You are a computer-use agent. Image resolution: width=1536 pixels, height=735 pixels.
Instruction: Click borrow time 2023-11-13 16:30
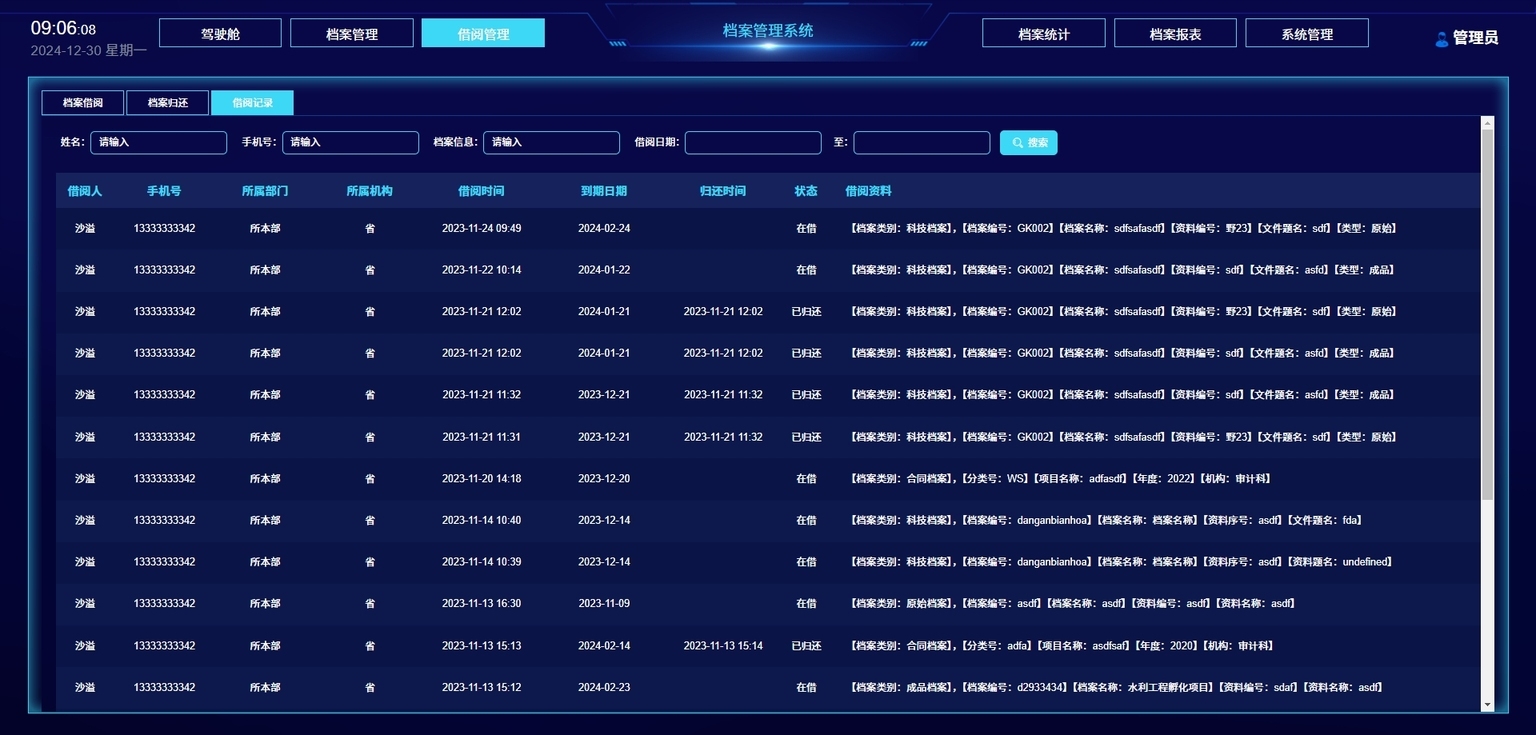[481, 604]
